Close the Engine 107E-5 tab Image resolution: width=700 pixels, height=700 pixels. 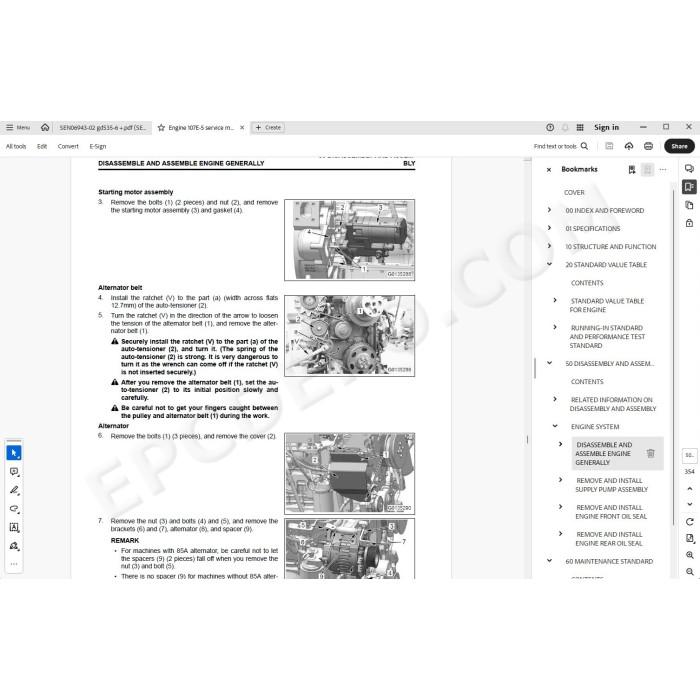pyautogui.click(x=242, y=128)
